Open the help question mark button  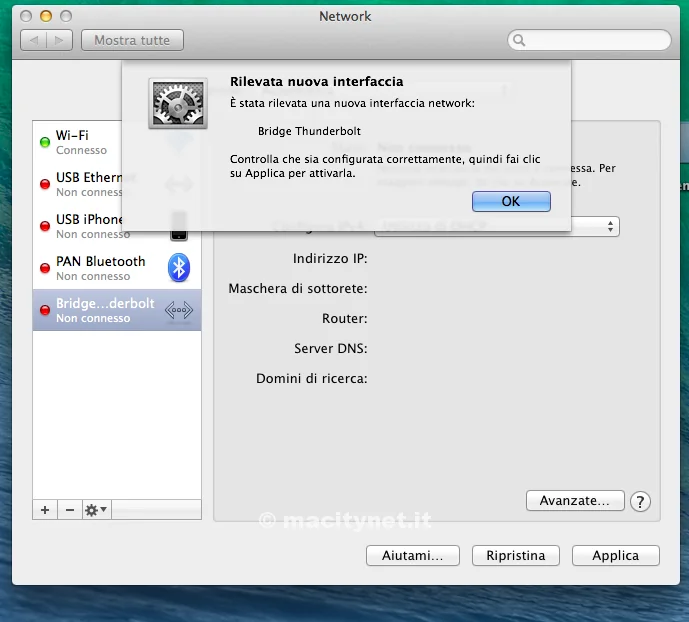point(640,501)
